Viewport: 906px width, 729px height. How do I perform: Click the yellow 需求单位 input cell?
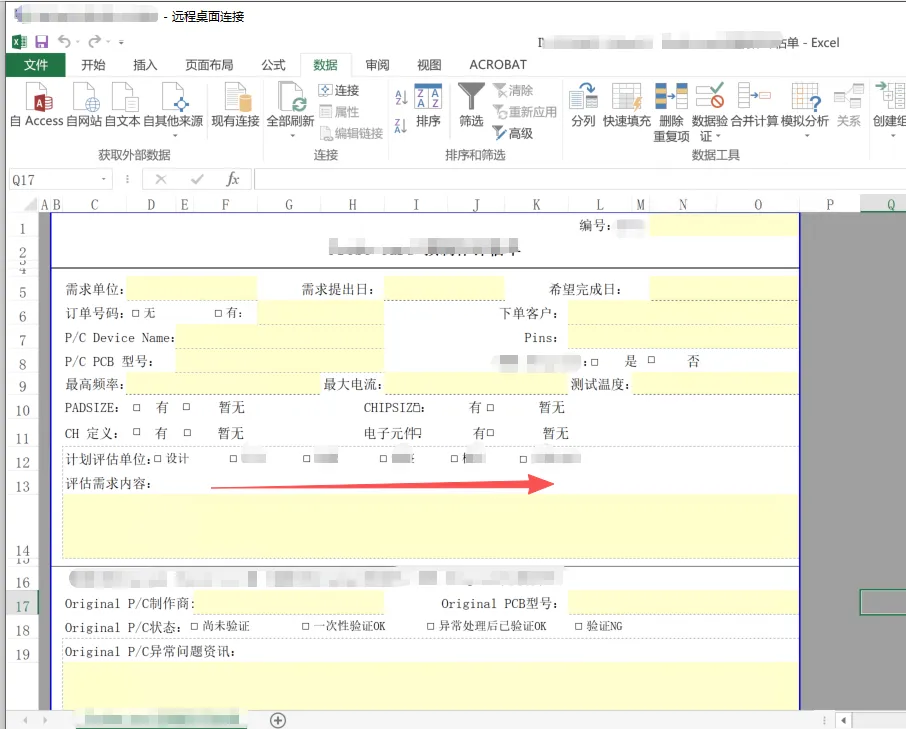click(x=192, y=289)
